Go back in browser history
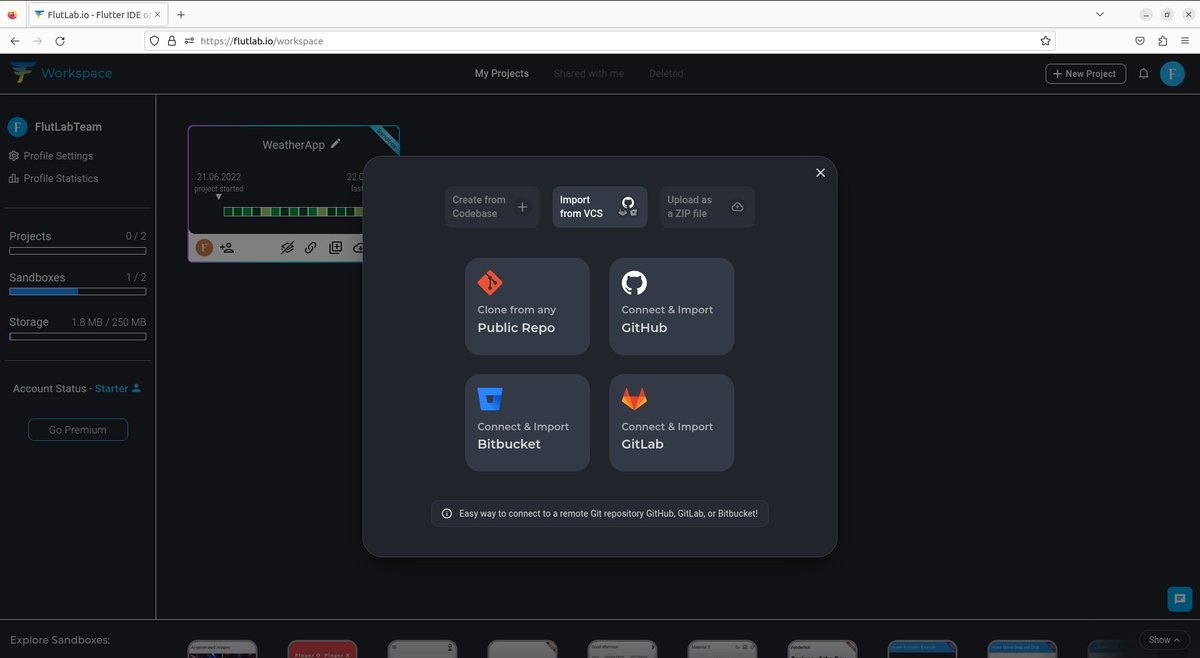This screenshot has width=1200, height=658. coord(15,41)
